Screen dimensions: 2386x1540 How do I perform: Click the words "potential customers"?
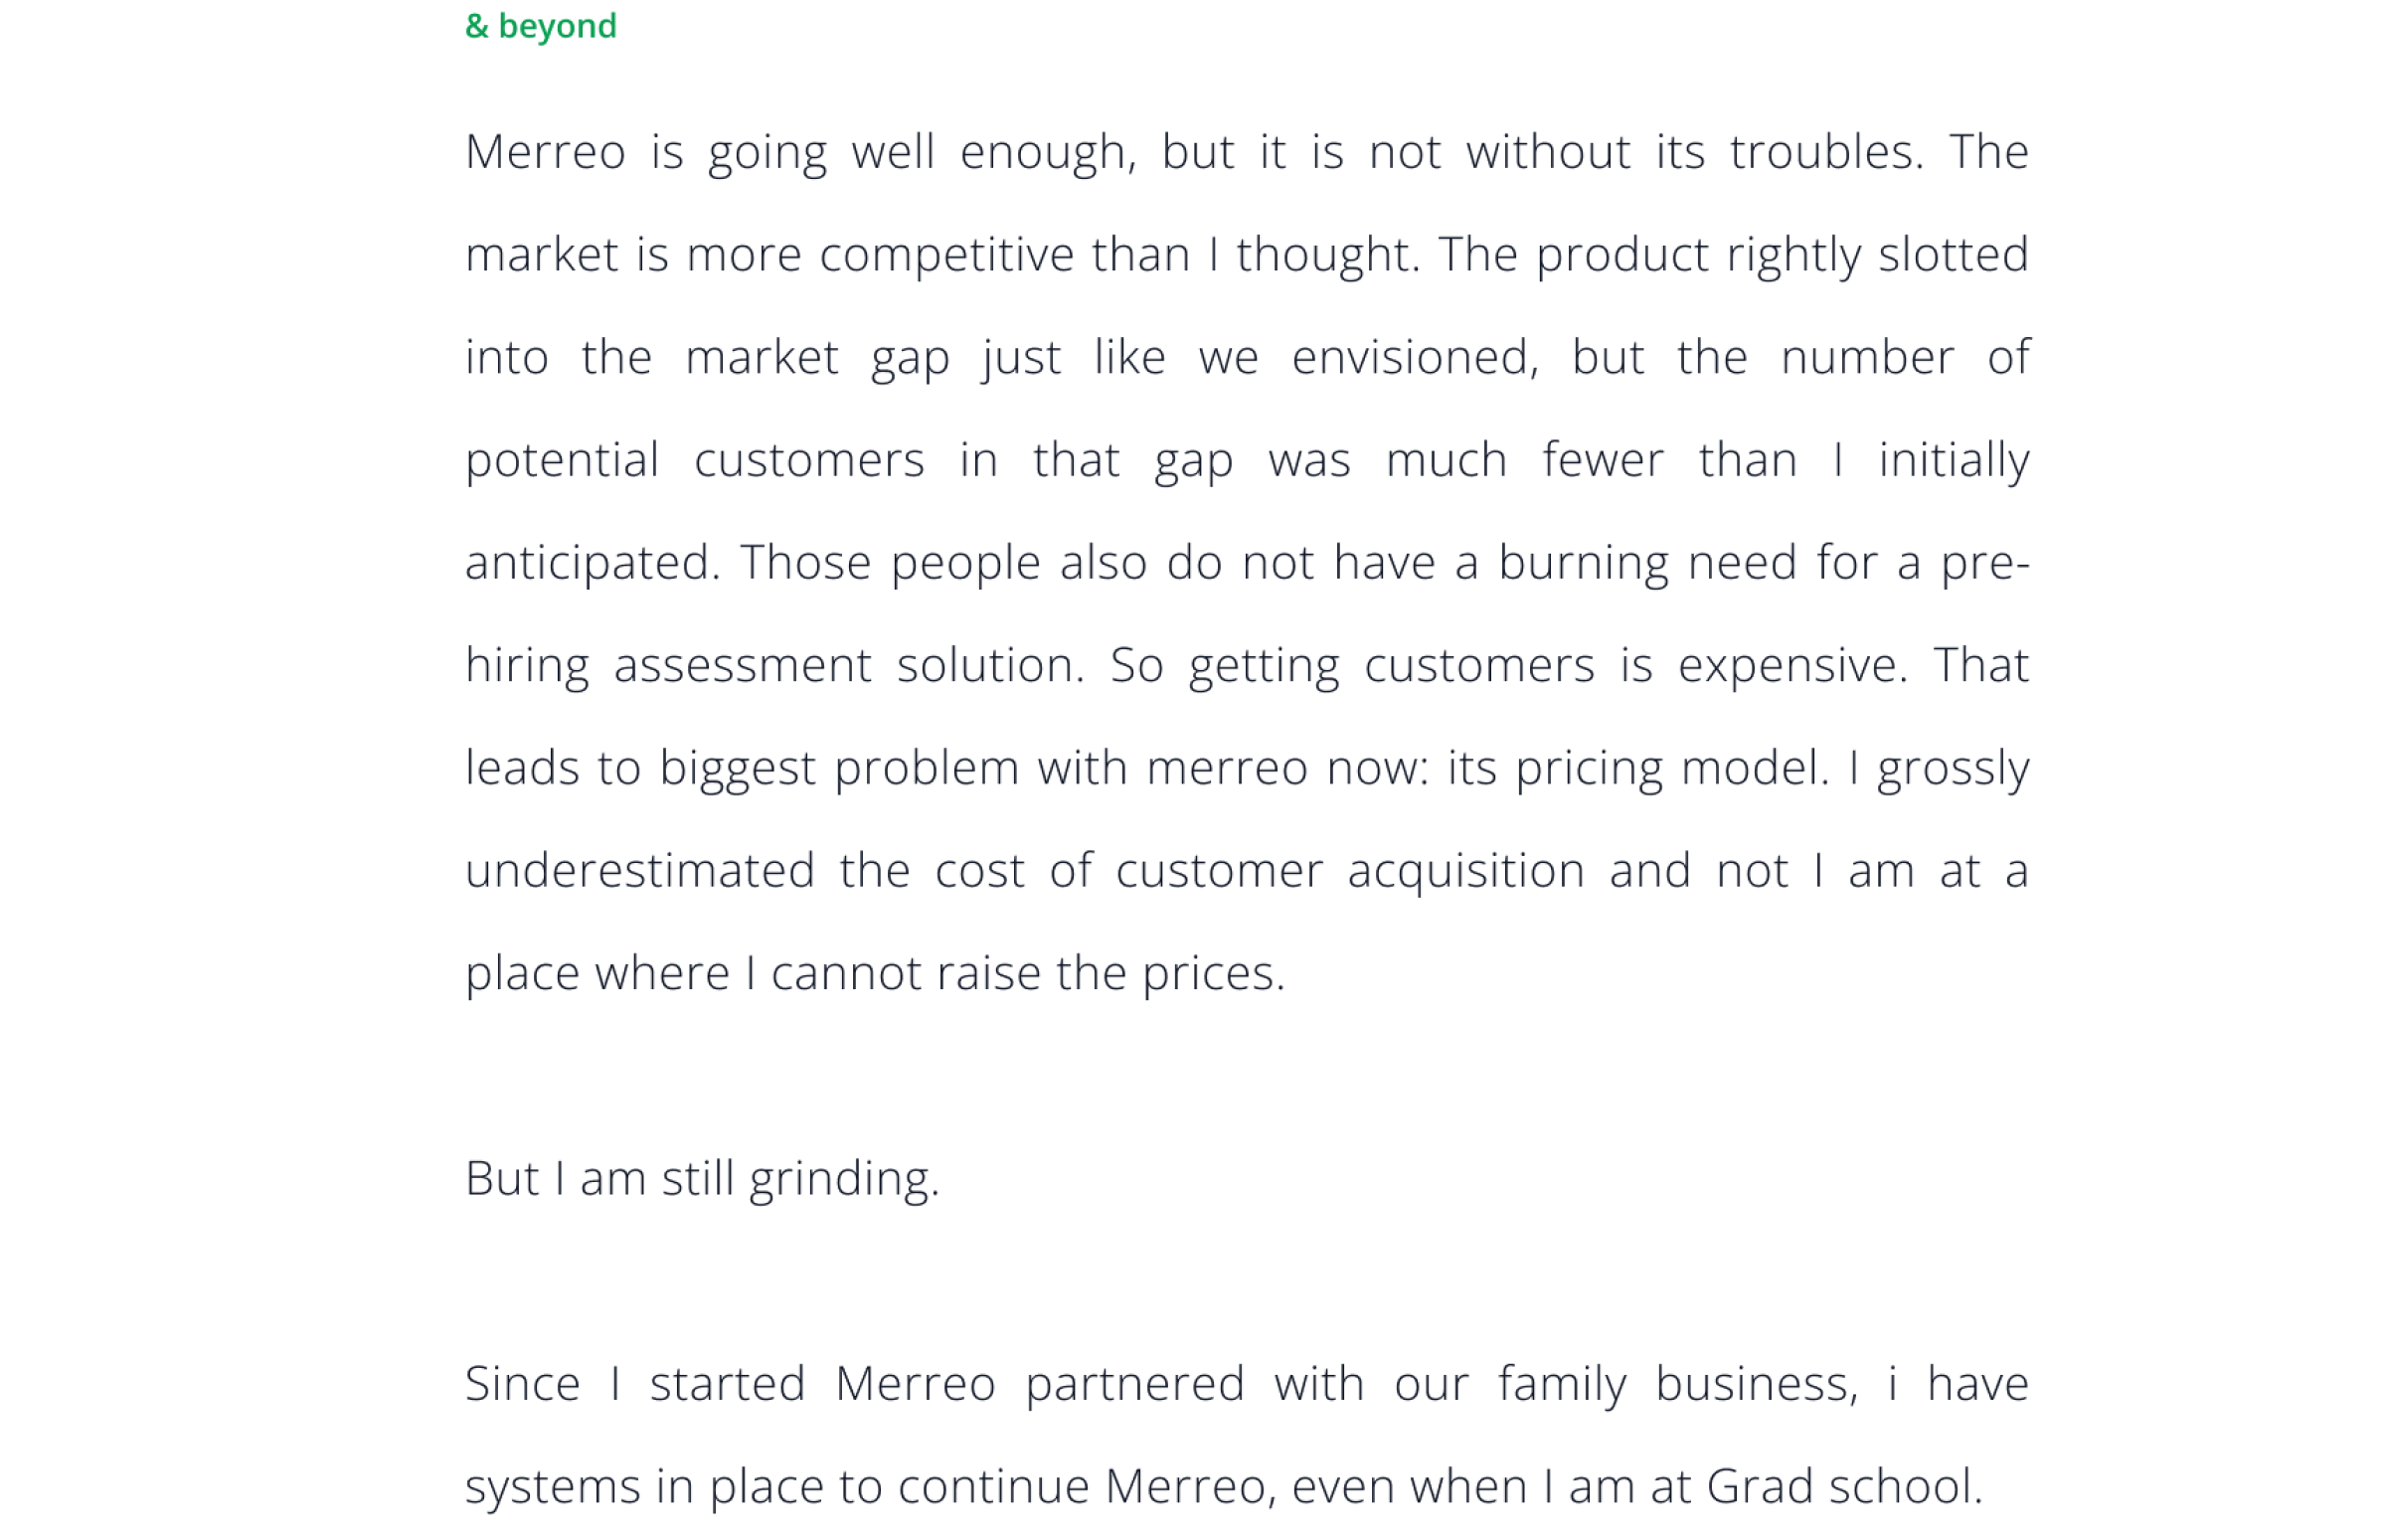pos(694,460)
